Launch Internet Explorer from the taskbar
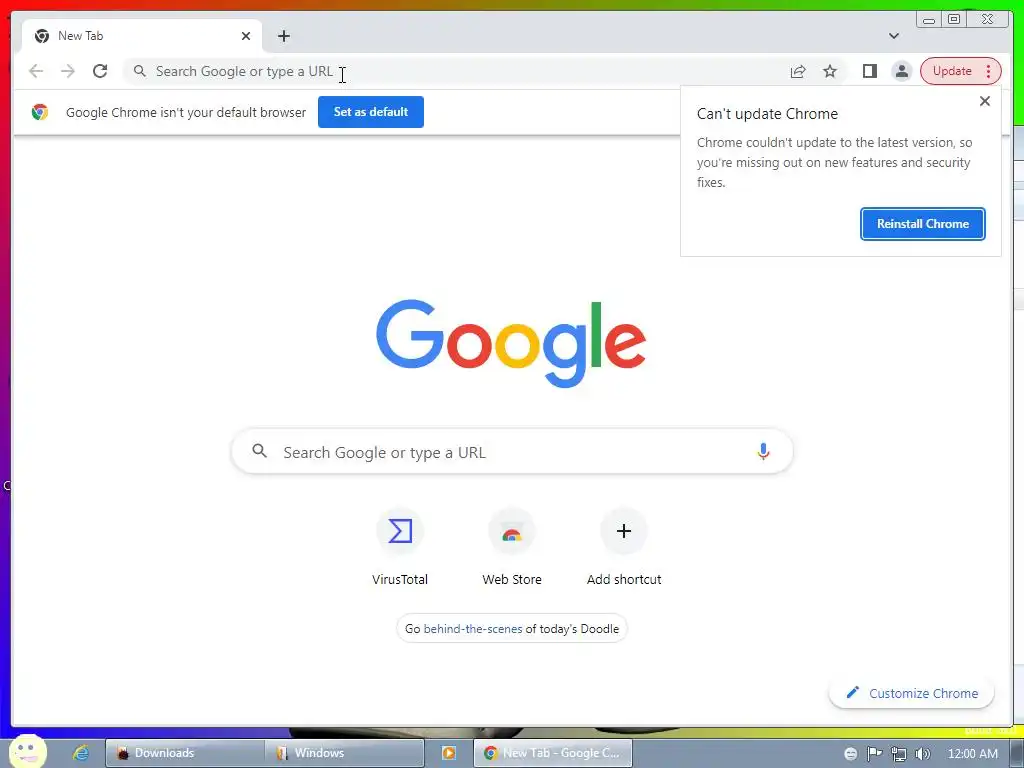Image resolution: width=1024 pixels, height=768 pixels. tap(81, 752)
